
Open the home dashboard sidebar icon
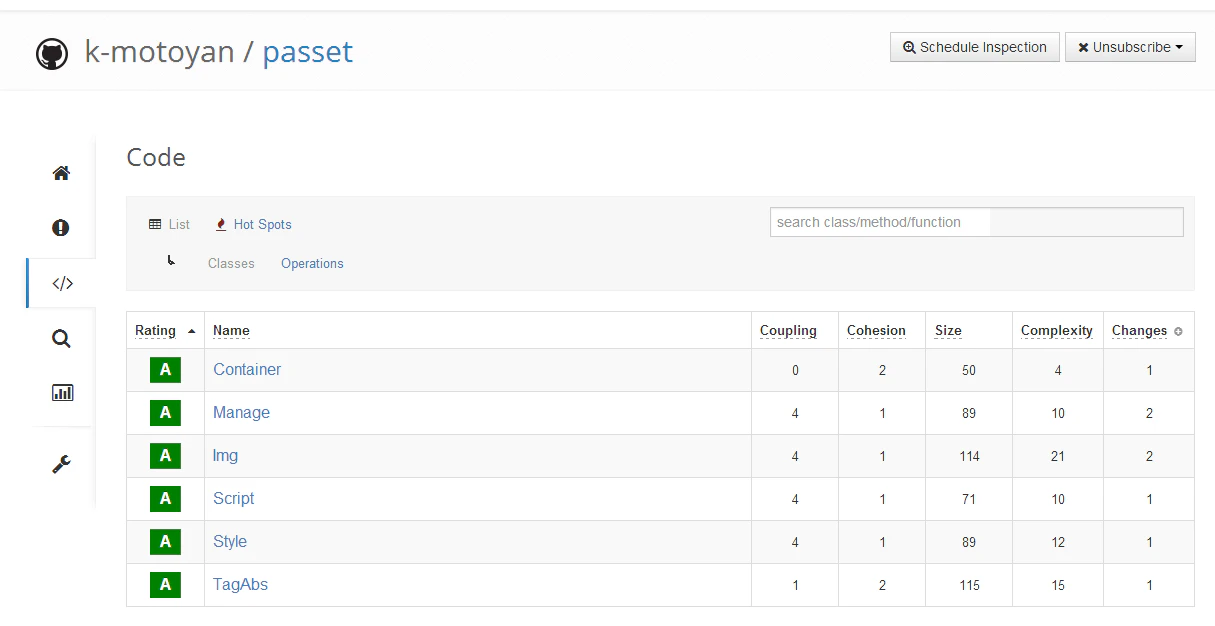pyautogui.click(x=61, y=173)
